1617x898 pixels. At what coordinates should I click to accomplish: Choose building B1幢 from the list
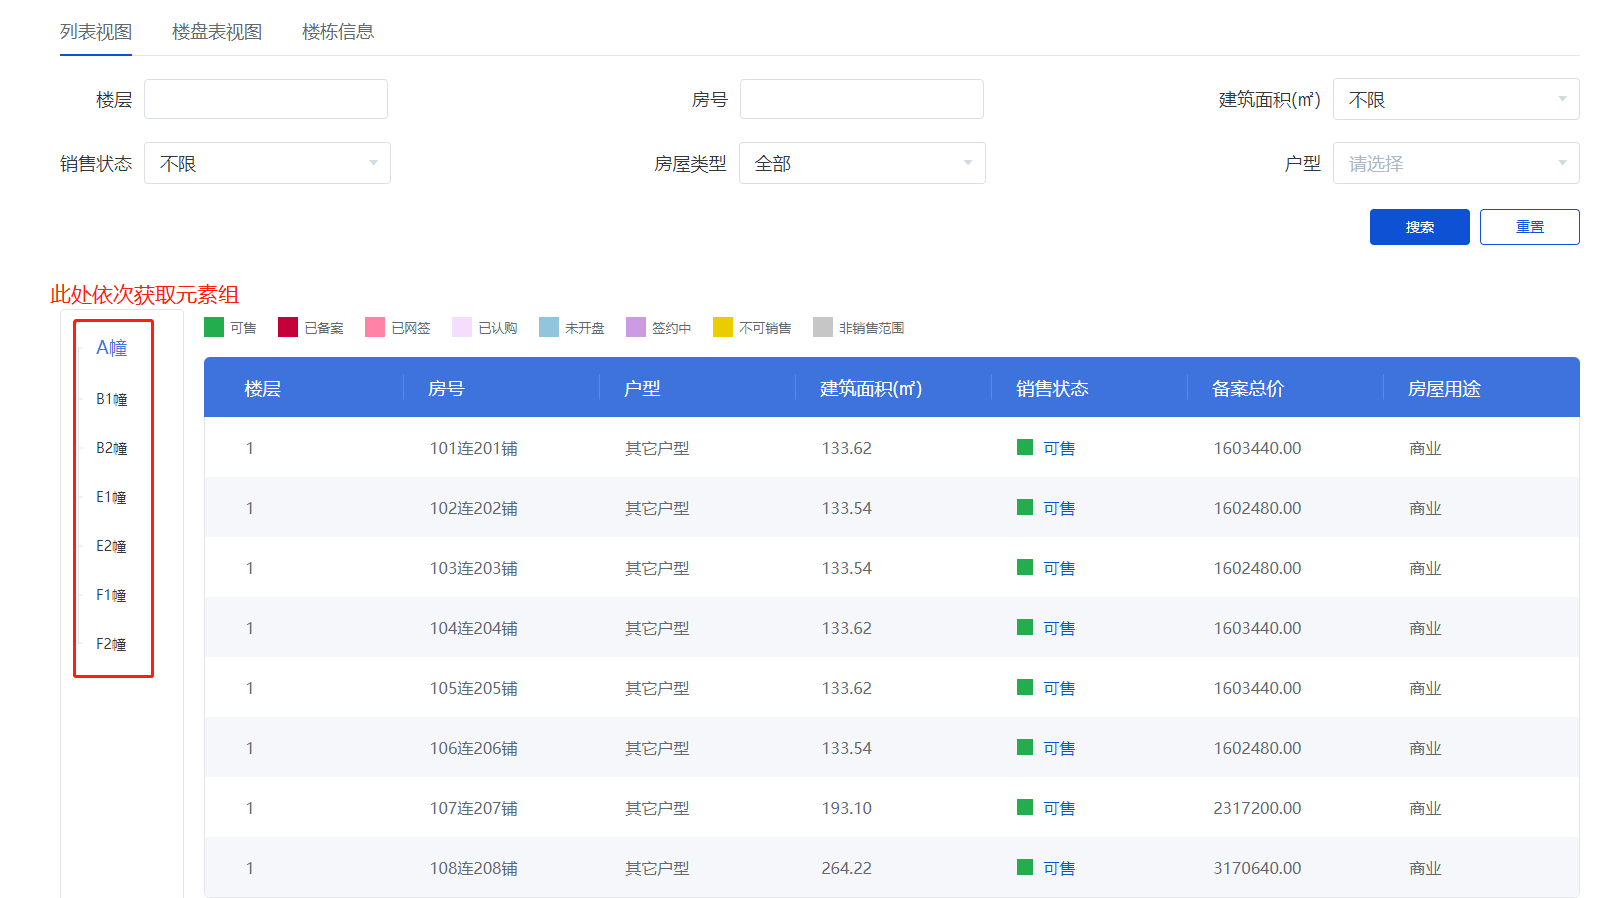pos(112,399)
